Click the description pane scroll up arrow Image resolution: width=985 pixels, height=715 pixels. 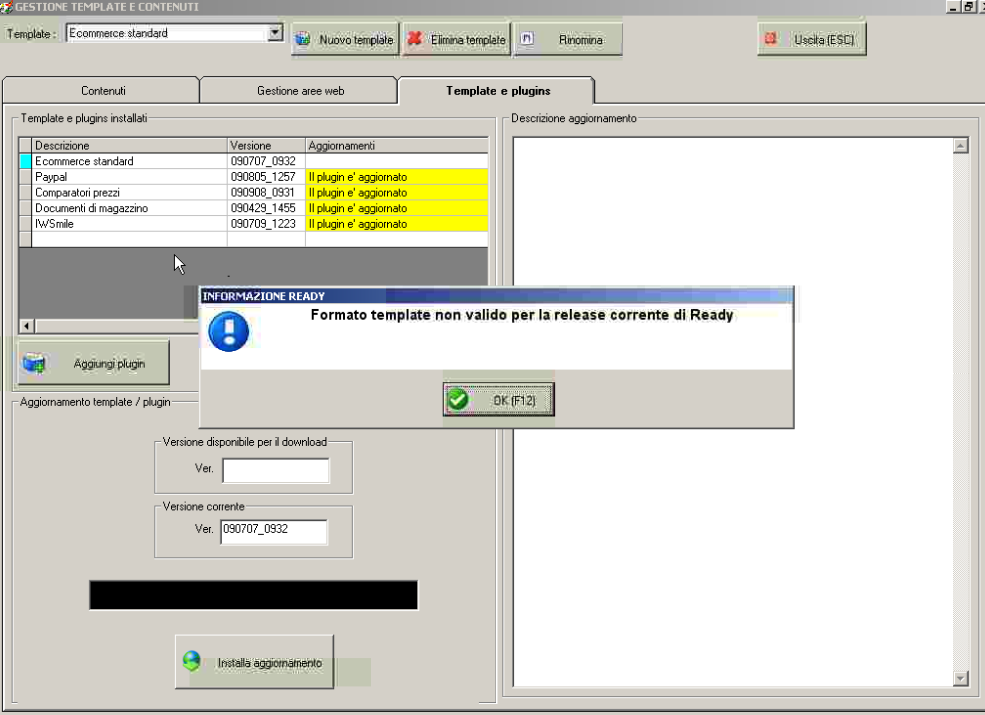960,146
